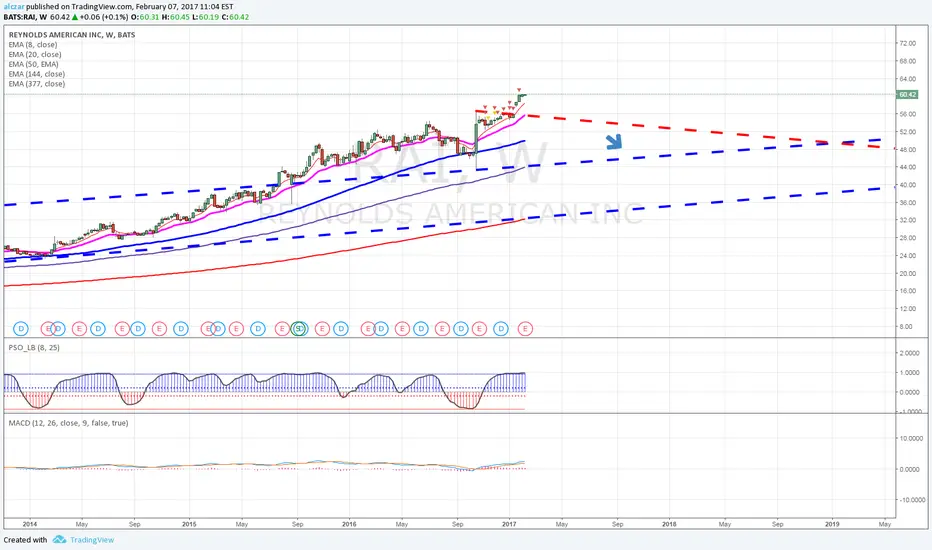The height and width of the screenshot is (550, 932).
Task: Select the earnings E marker at May 2016
Action: coord(402,328)
